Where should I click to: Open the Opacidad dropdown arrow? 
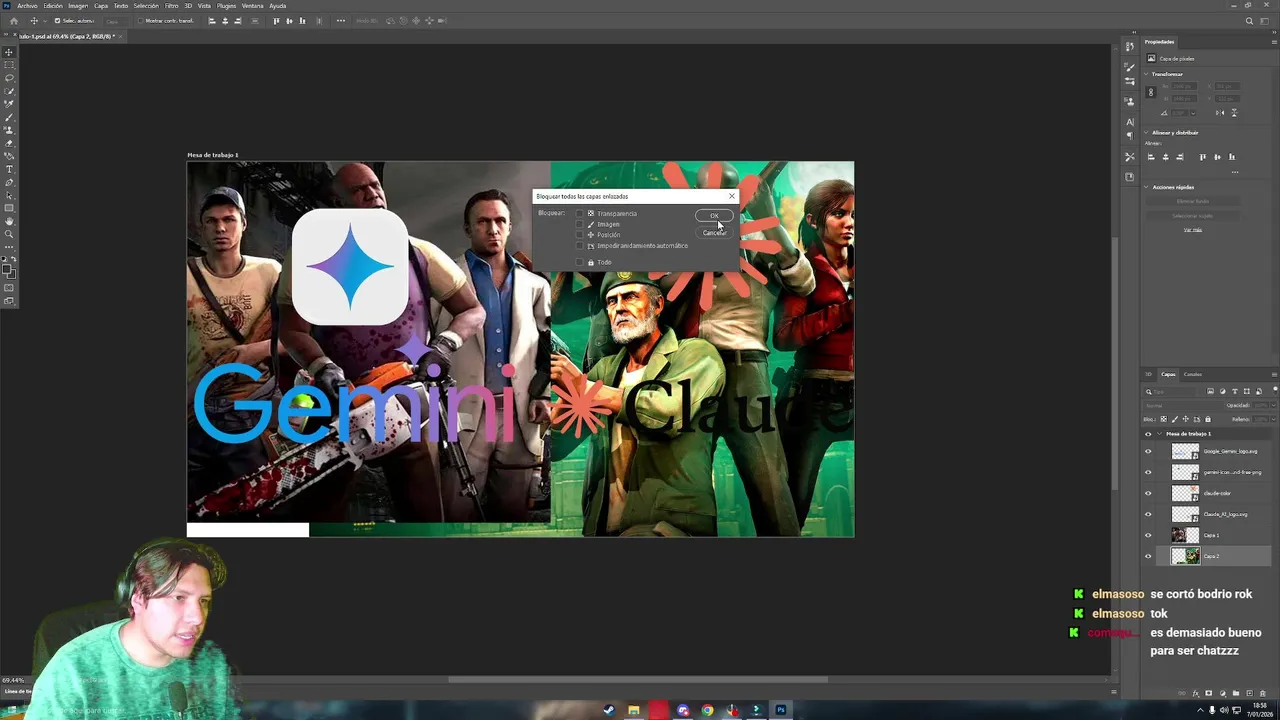pos(1273,405)
